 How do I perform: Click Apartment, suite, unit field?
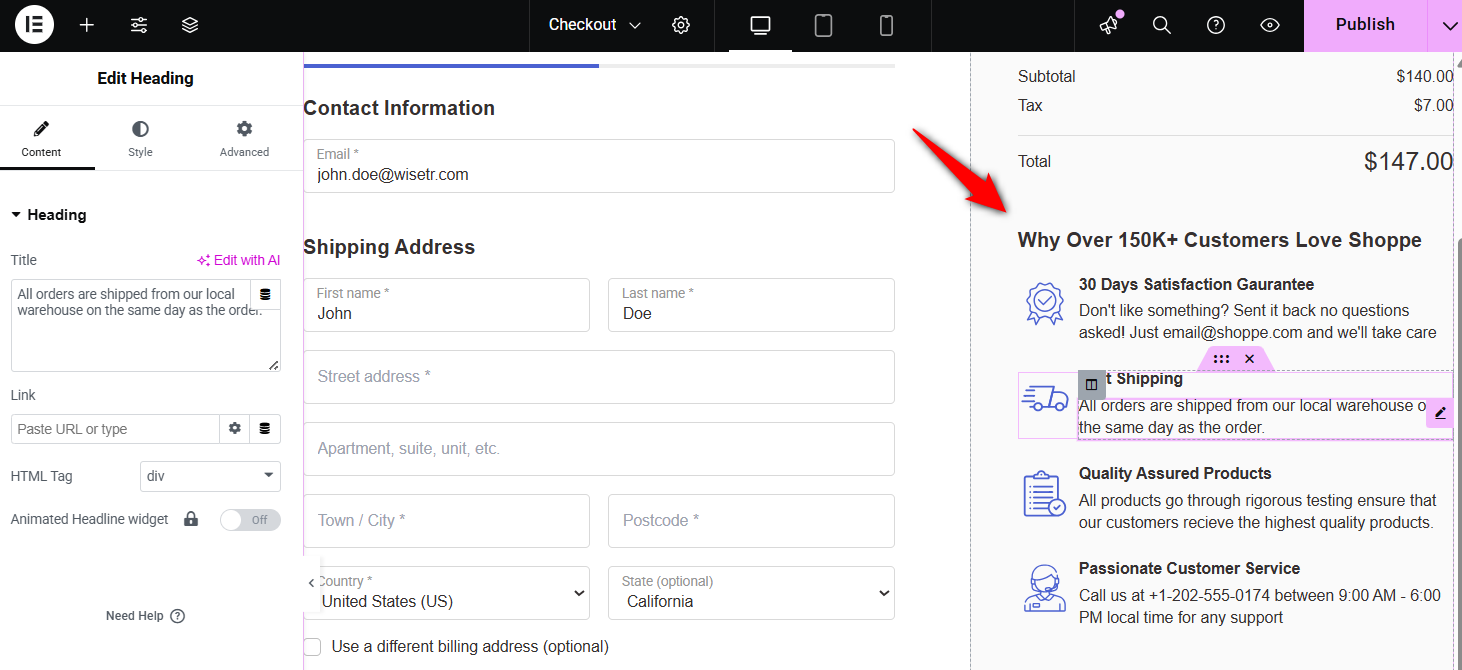click(x=599, y=449)
